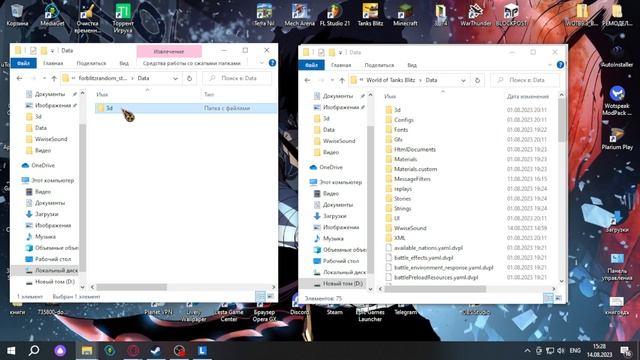Image resolution: width=640 pixels, height=360 pixels.
Task: Expand address history dropdown in right window
Action: click(x=463, y=80)
